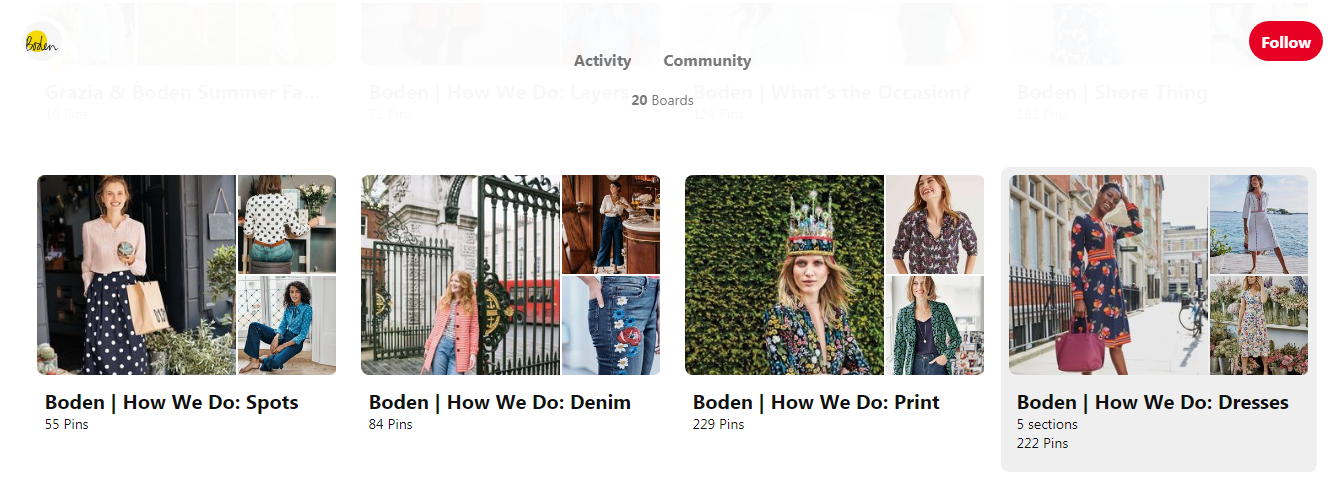Switch to the Activity tab
The width and height of the screenshot is (1331, 481).
pos(602,61)
